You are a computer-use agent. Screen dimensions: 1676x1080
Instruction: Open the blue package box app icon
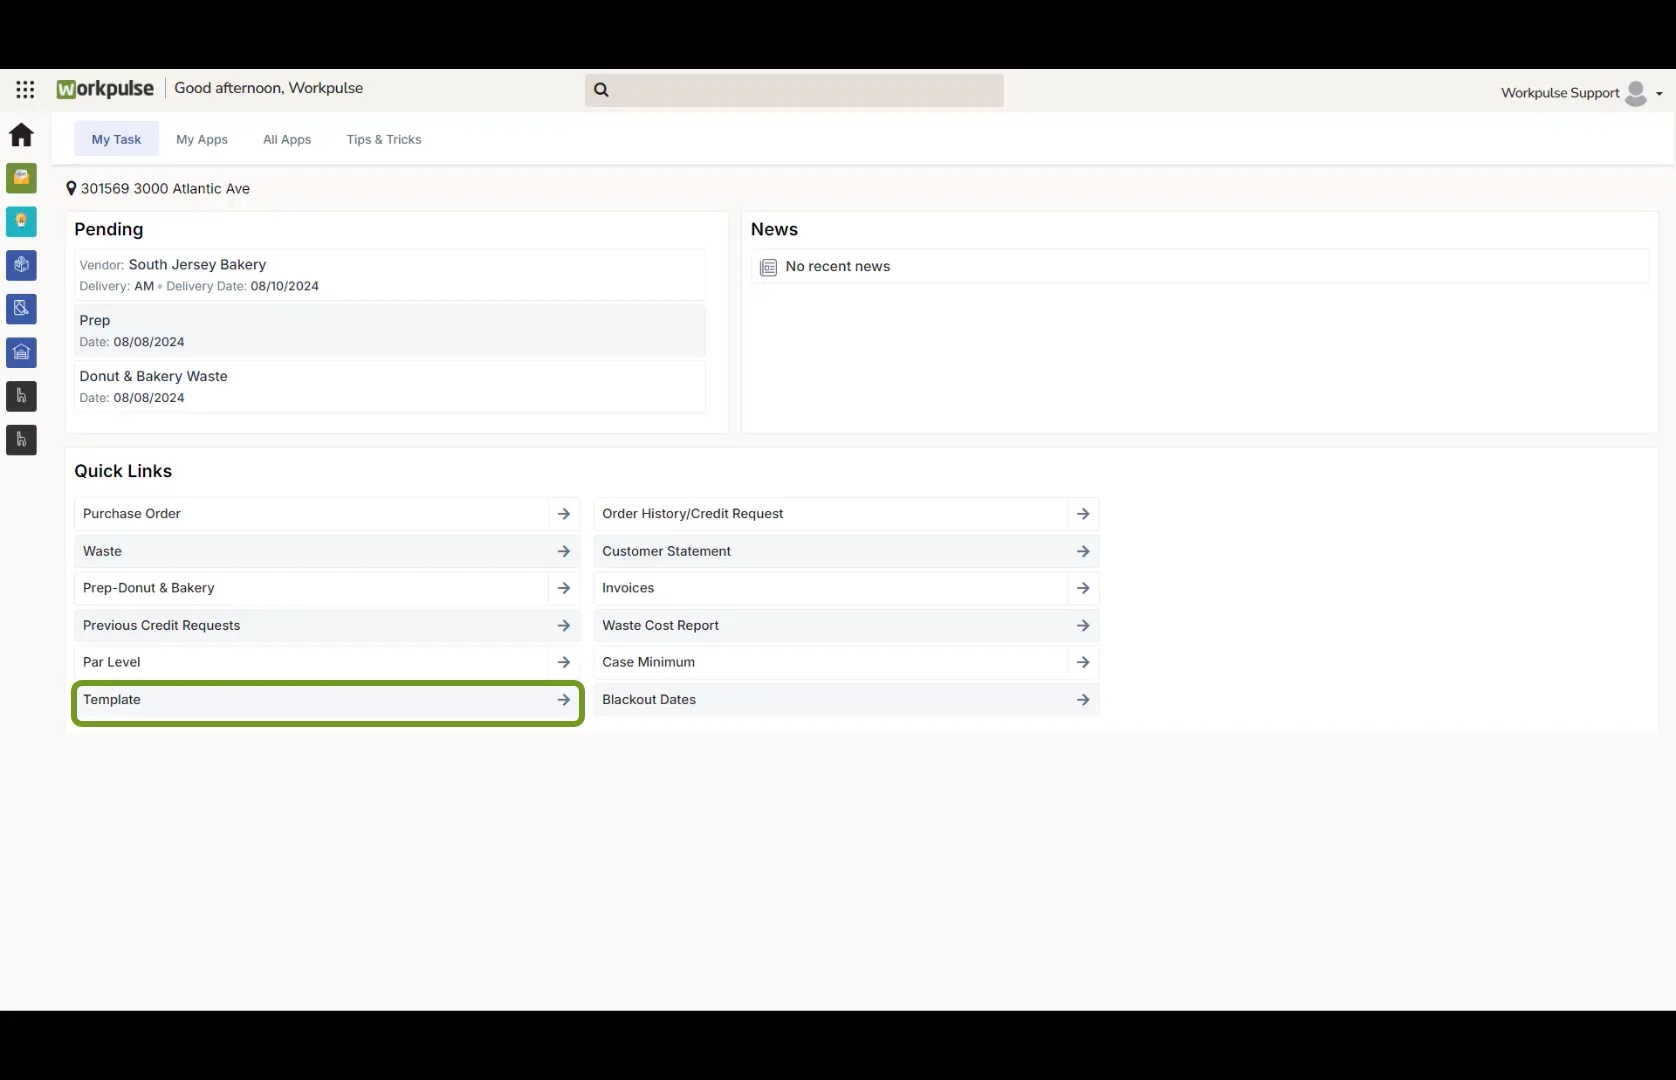tap(21, 265)
